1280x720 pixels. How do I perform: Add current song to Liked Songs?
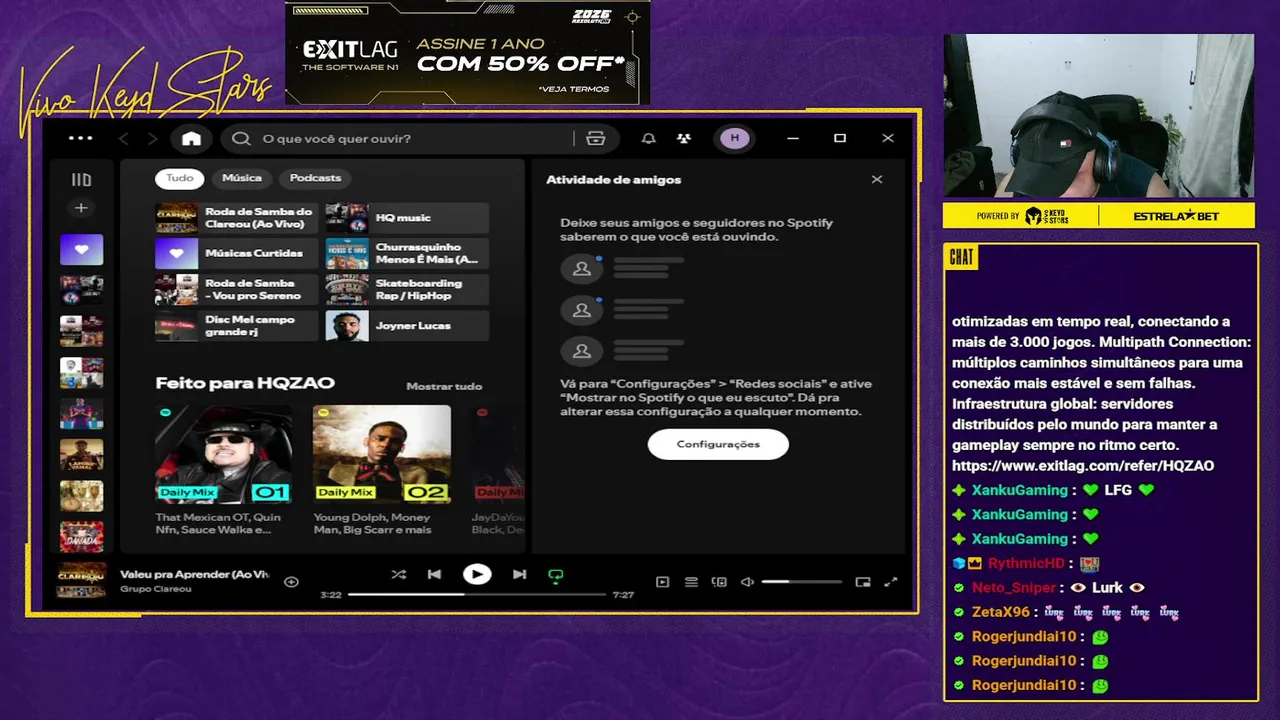(291, 582)
